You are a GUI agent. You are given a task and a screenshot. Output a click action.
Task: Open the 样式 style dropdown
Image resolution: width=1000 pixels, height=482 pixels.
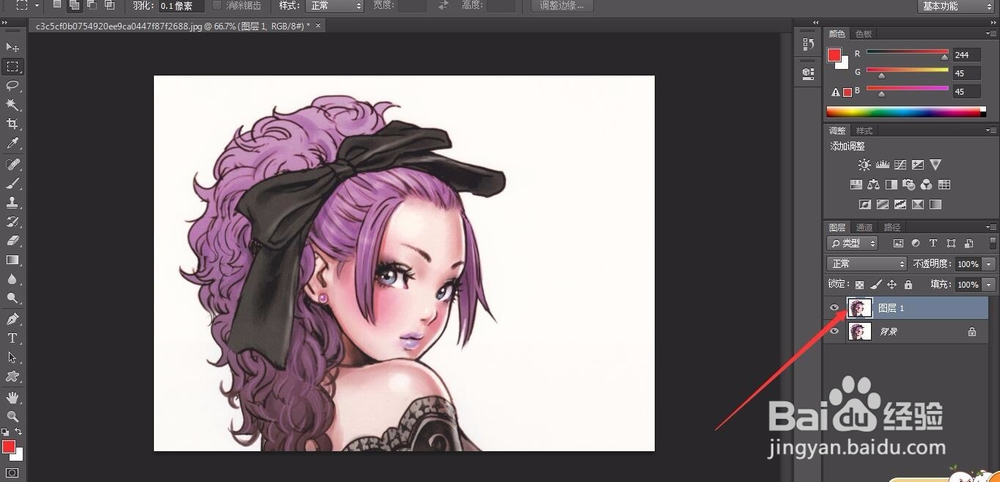click(335, 6)
